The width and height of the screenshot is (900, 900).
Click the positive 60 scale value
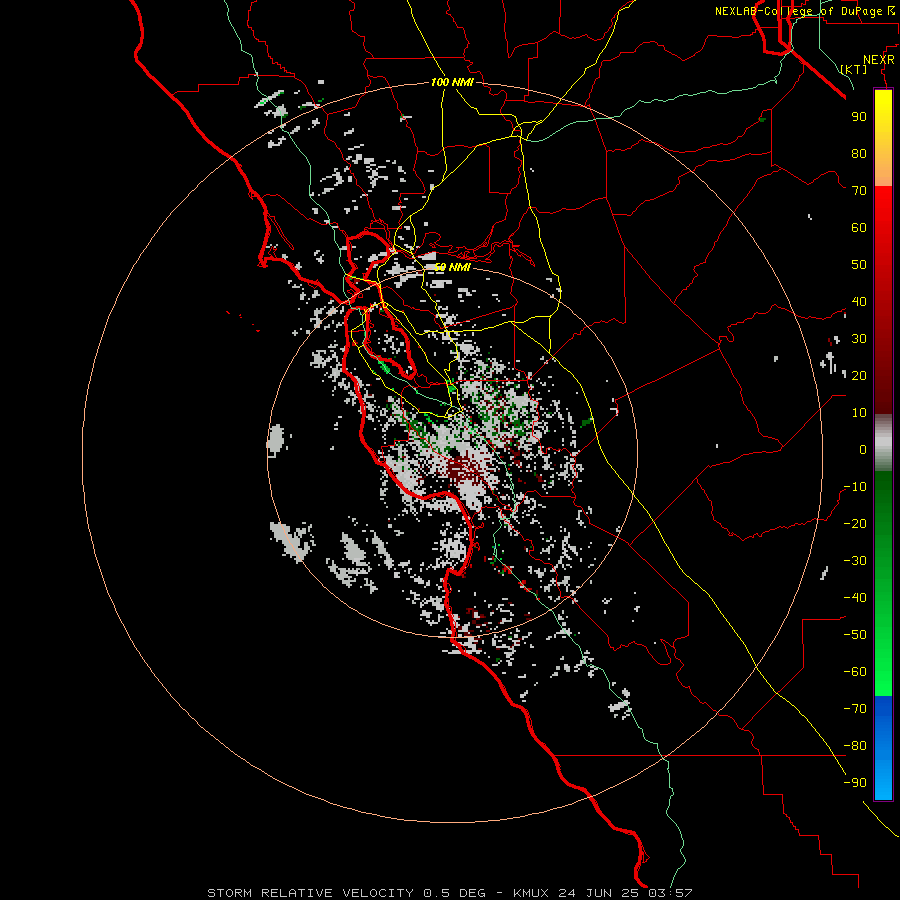click(x=859, y=227)
